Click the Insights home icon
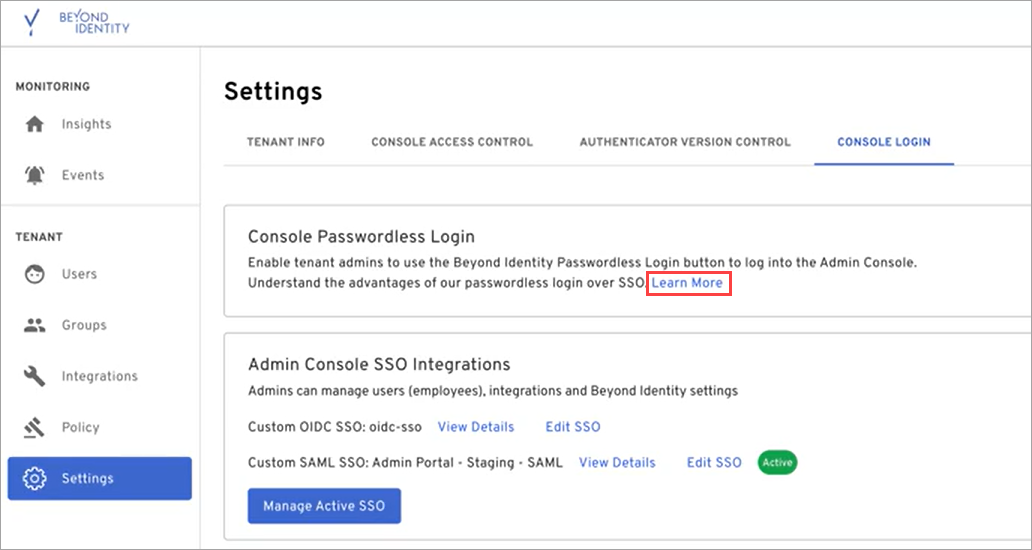 pyautogui.click(x=35, y=125)
